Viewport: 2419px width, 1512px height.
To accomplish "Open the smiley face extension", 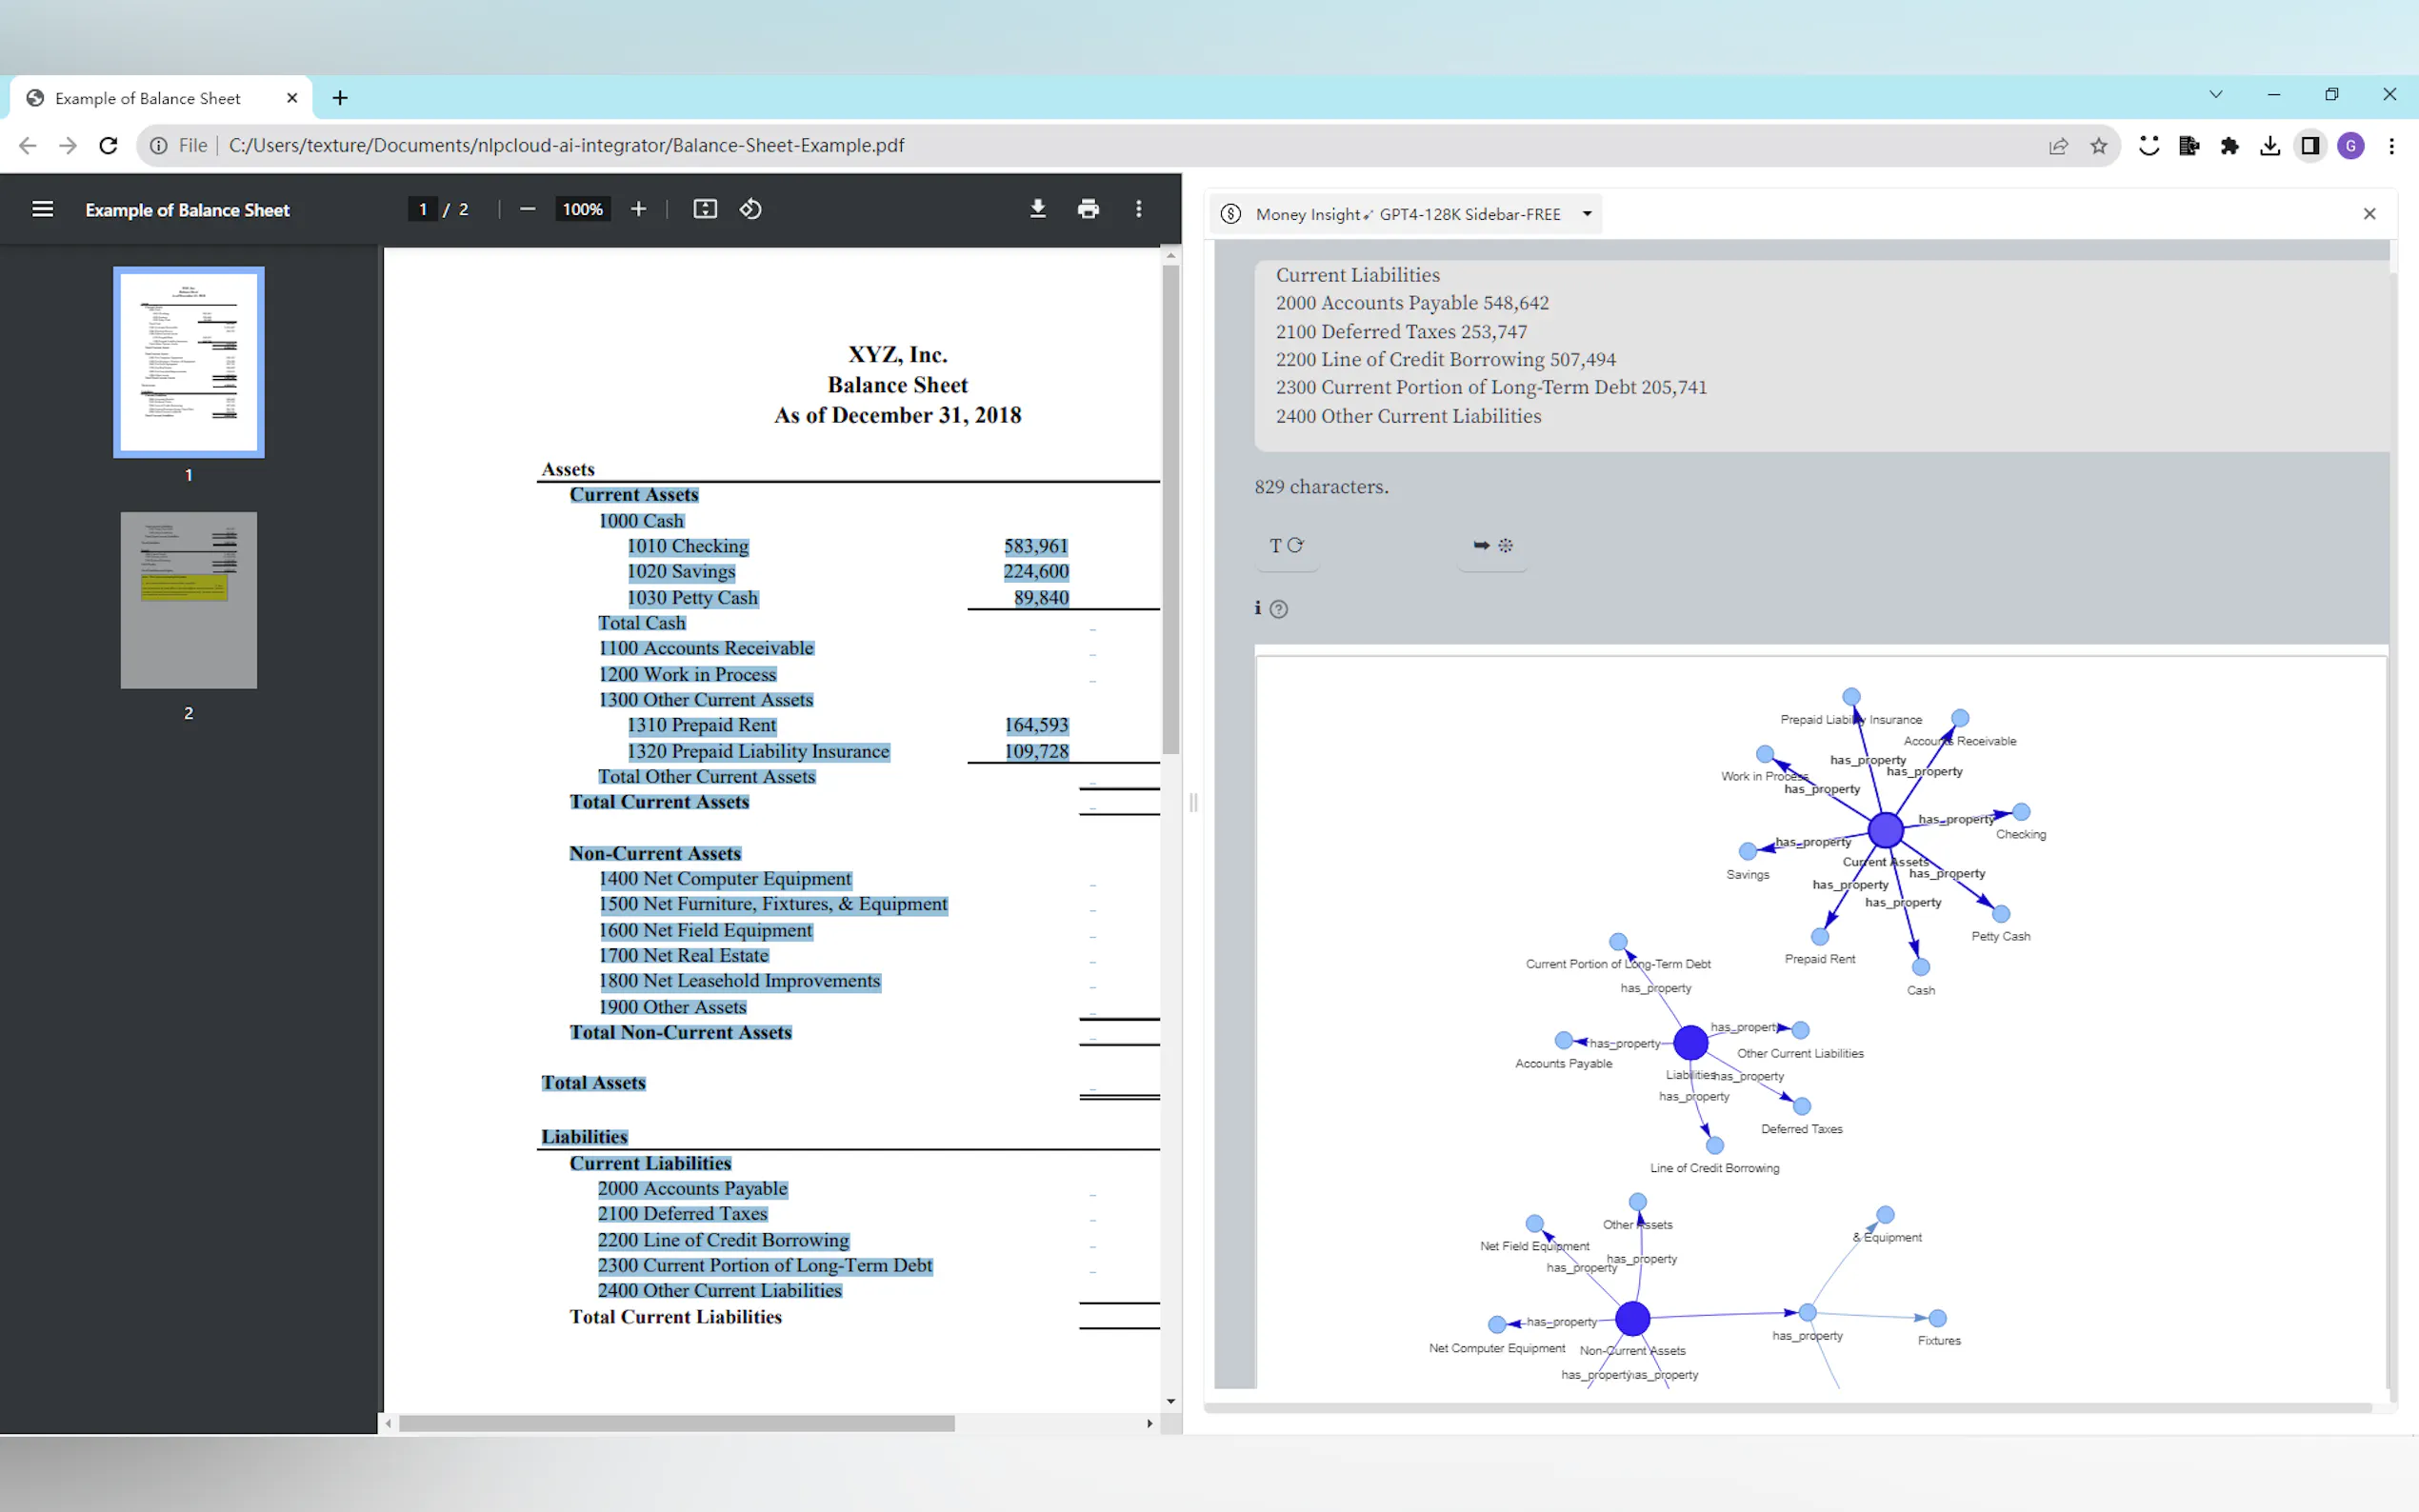I will coord(2149,146).
